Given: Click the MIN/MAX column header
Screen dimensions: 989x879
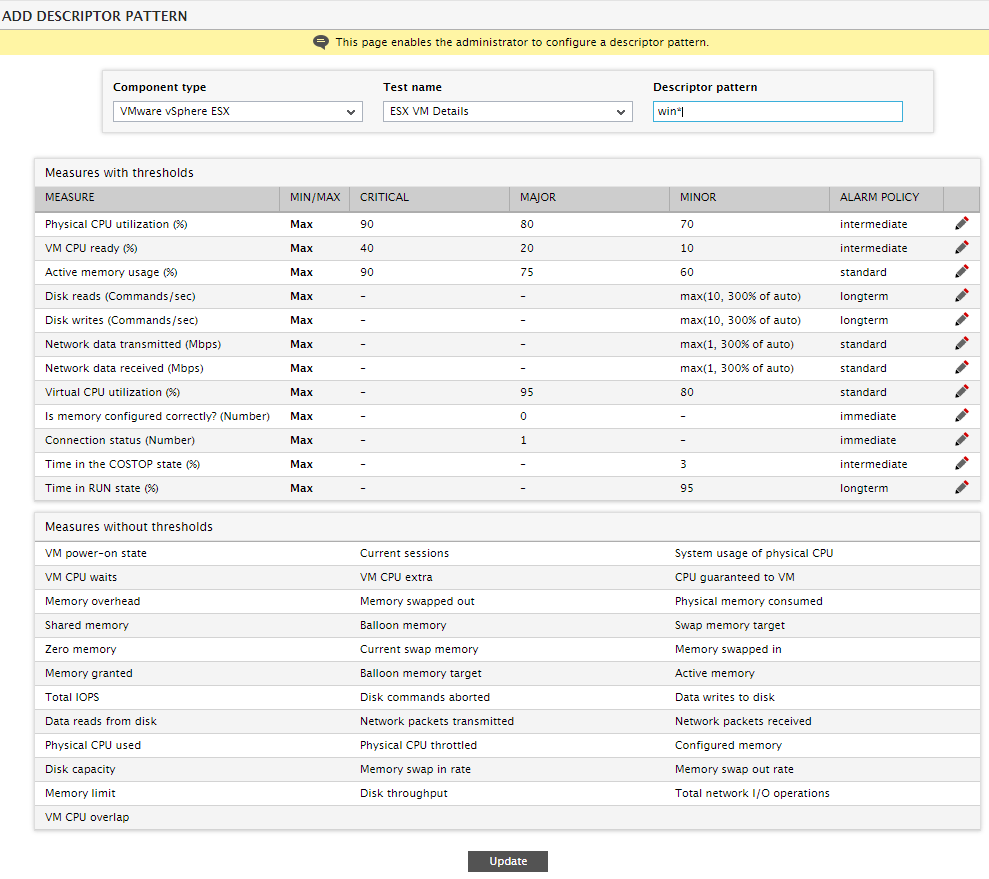Looking at the screenshot, I should (x=315, y=197).
